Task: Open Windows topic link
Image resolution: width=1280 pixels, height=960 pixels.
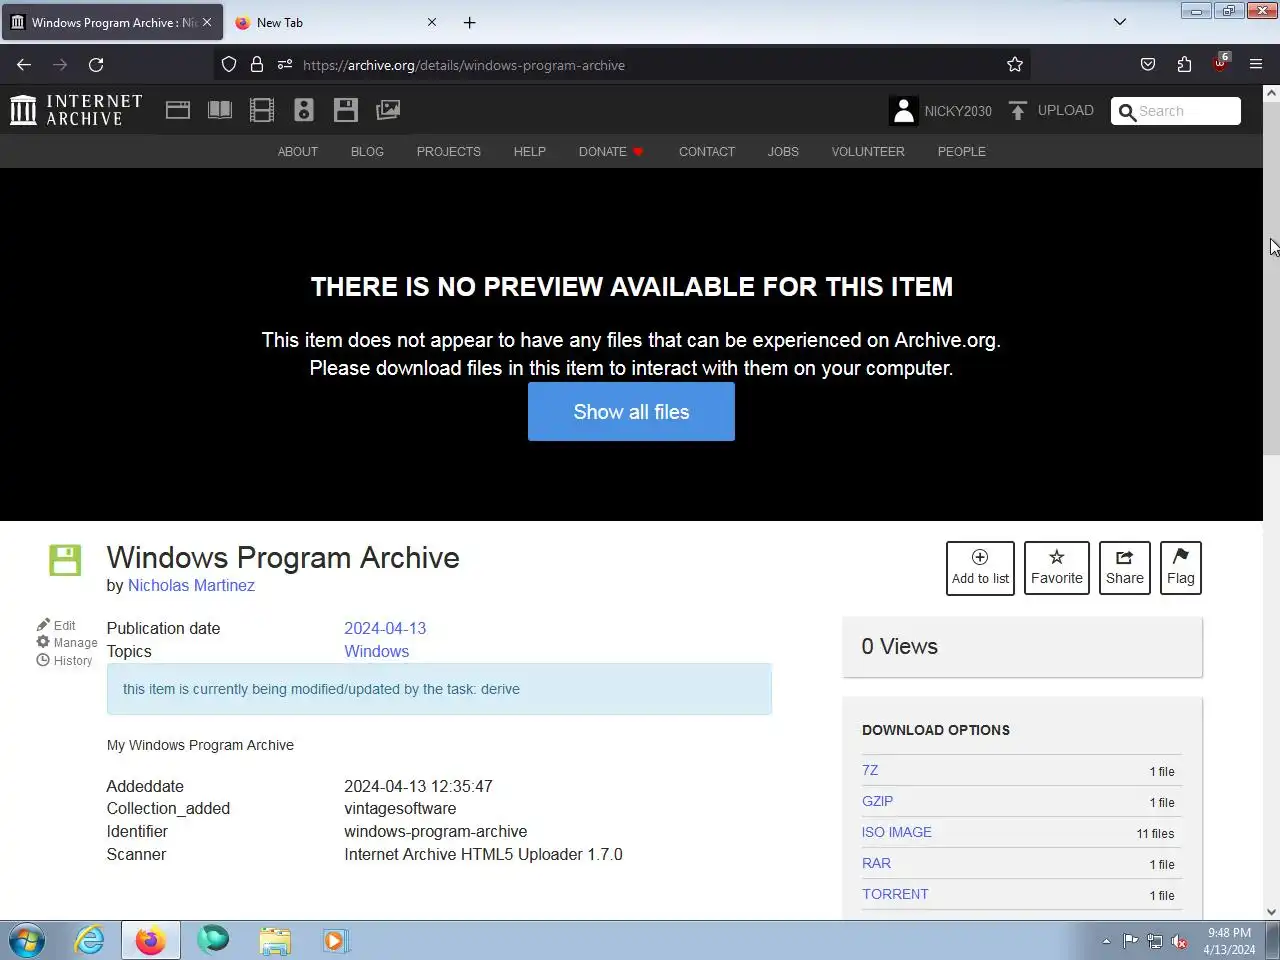Action: [376, 651]
